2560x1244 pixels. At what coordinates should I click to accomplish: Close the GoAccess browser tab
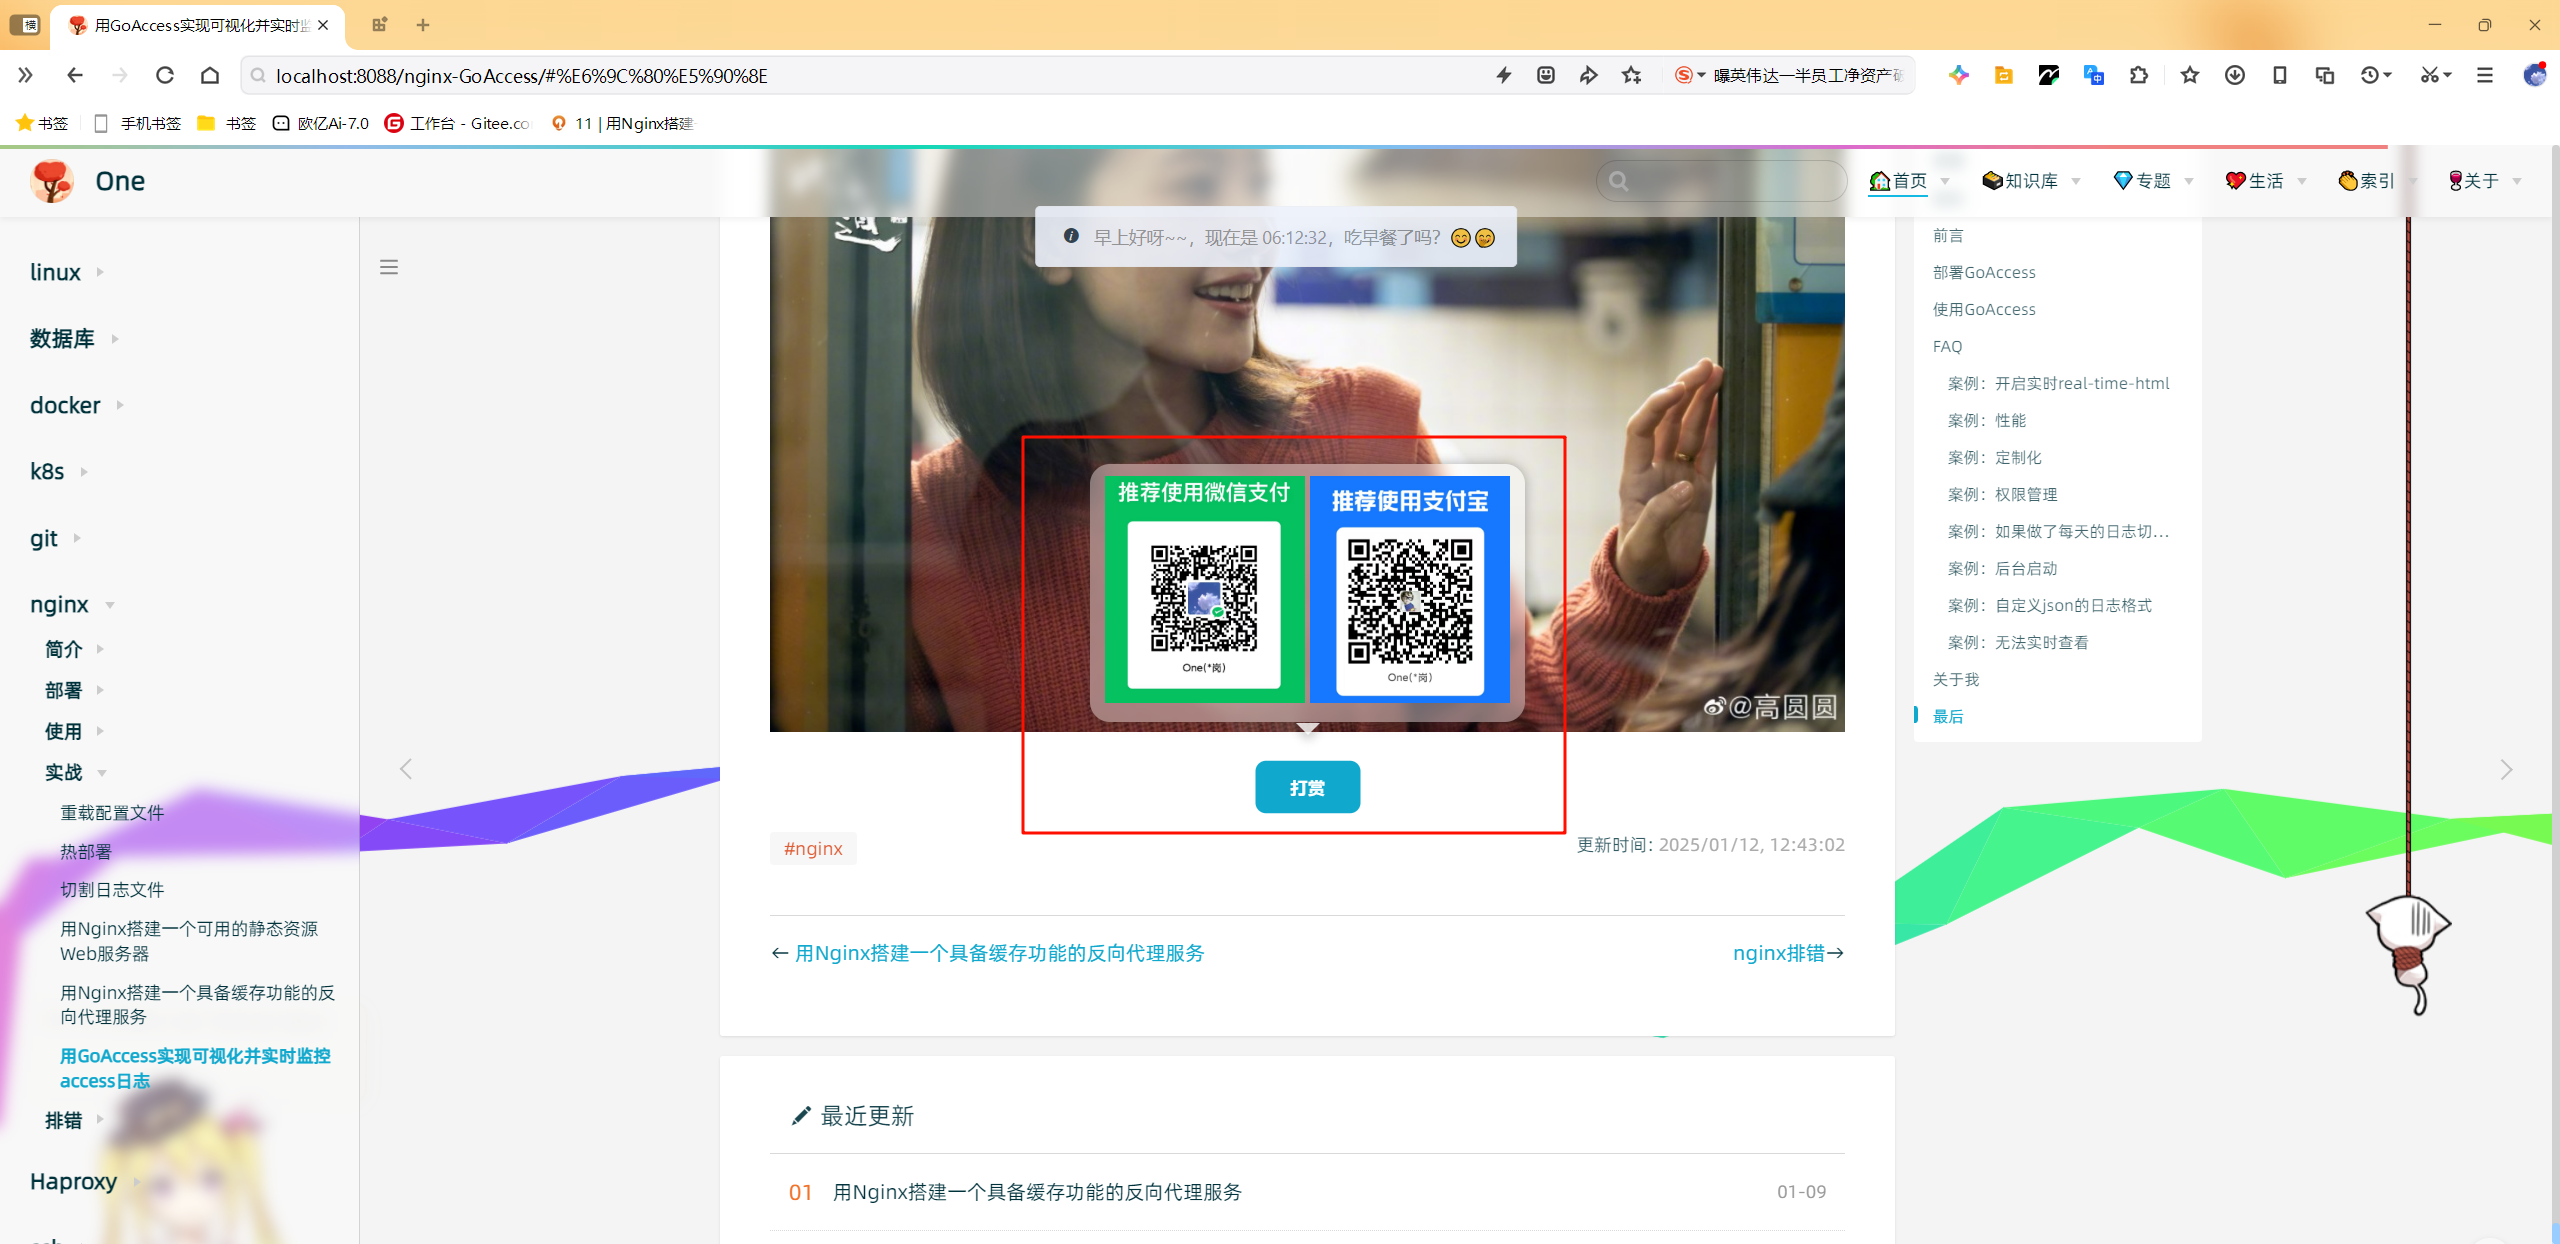pyautogui.click(x=323, y=25)
